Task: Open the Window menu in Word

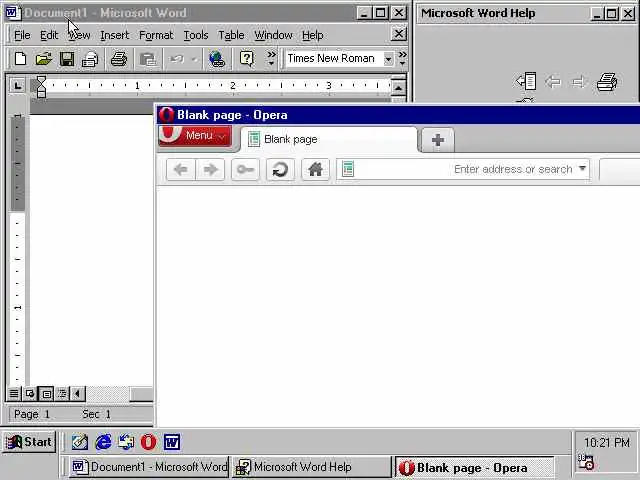Action: pos(273,36)
